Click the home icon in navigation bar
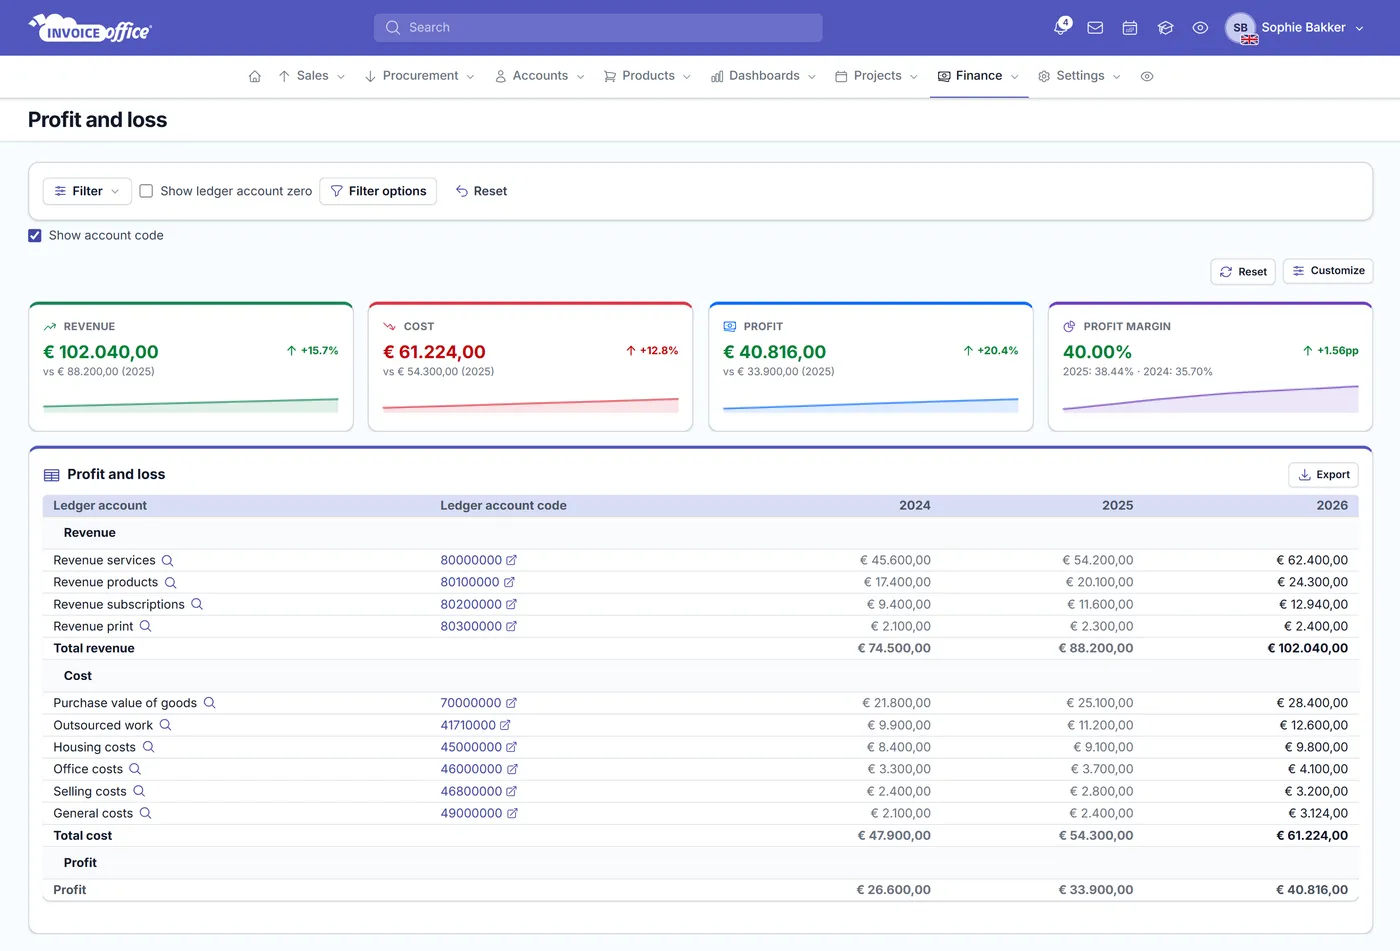 coord(255,76)
